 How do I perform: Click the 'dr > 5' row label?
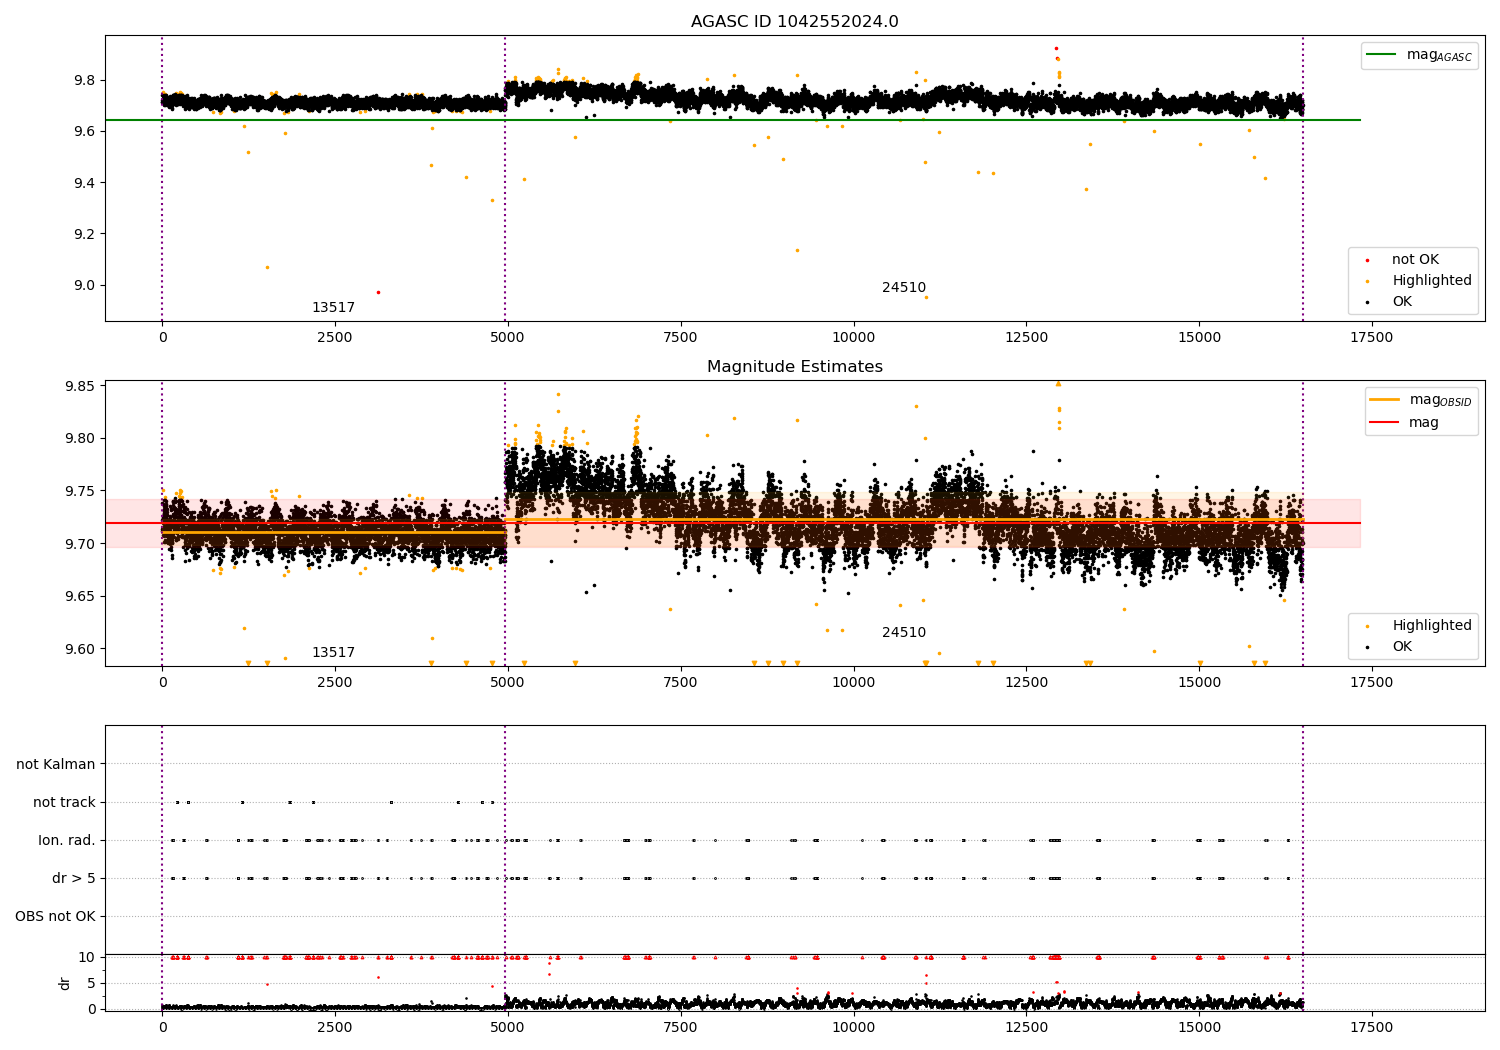coord(74,878)
